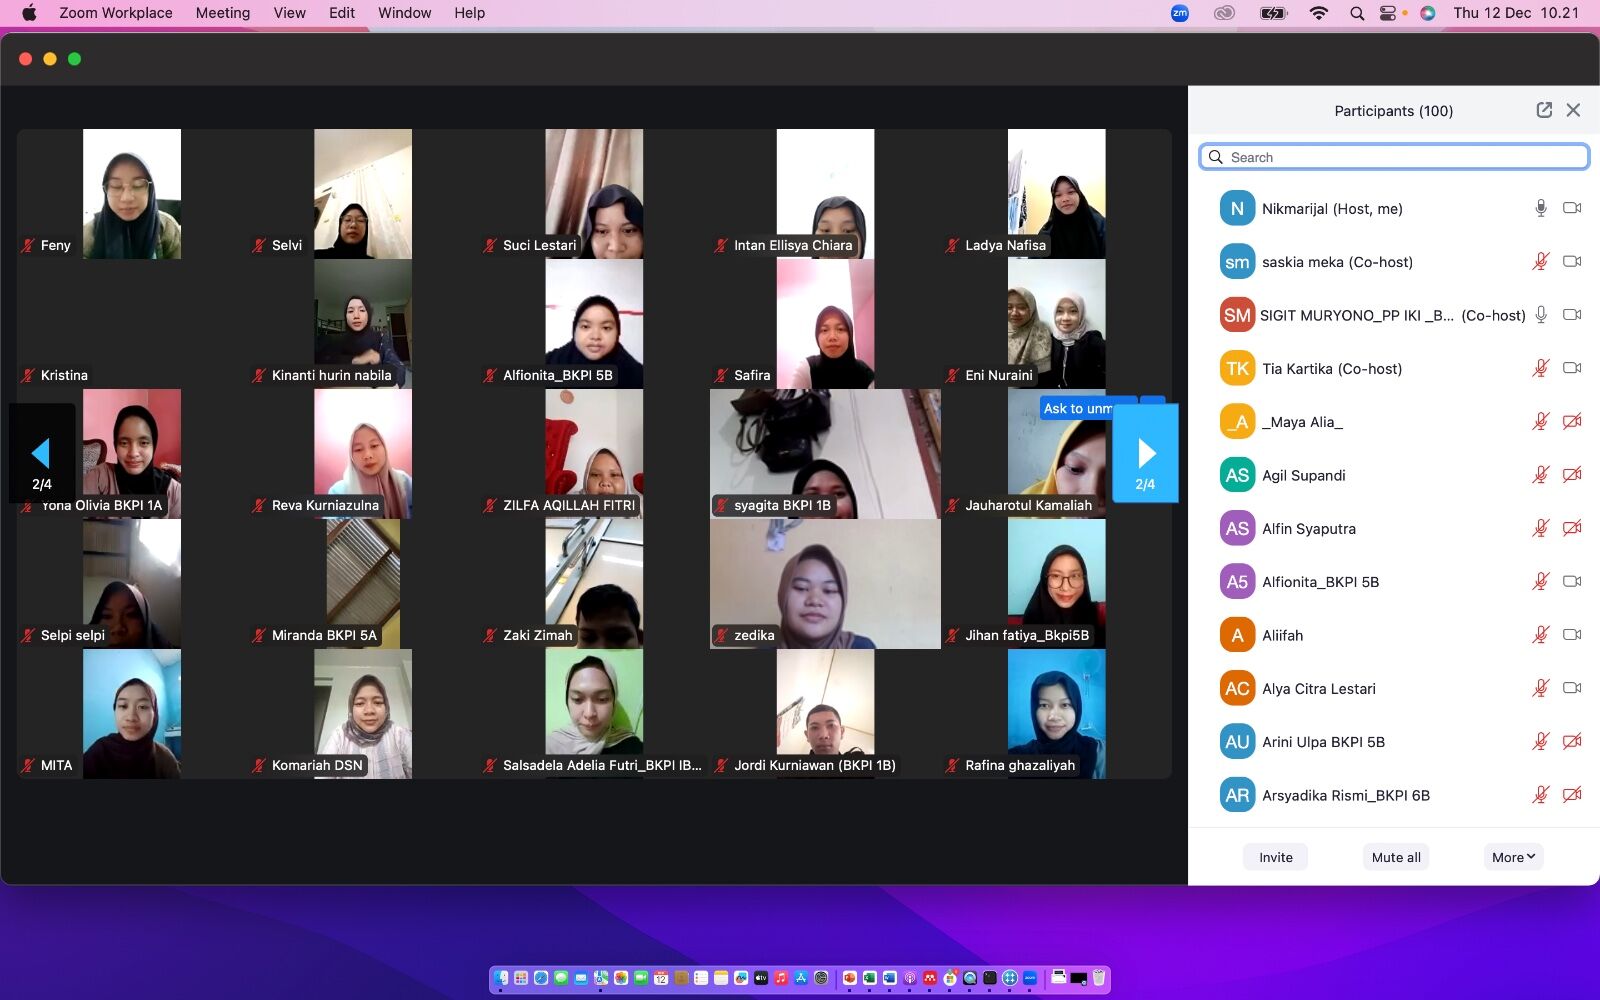Screen dimensions: 1600x1000
Task: Open the Edit menu
Action: (x=342, y=13)
